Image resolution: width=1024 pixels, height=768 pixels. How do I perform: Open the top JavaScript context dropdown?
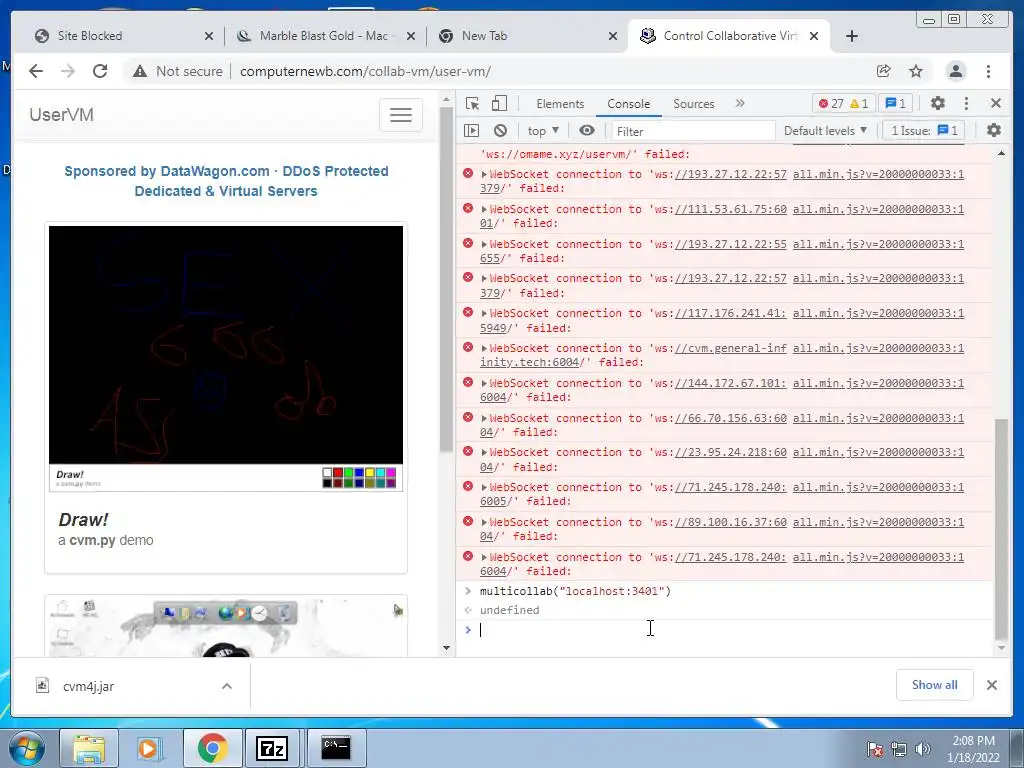click(x=543, y=131)
